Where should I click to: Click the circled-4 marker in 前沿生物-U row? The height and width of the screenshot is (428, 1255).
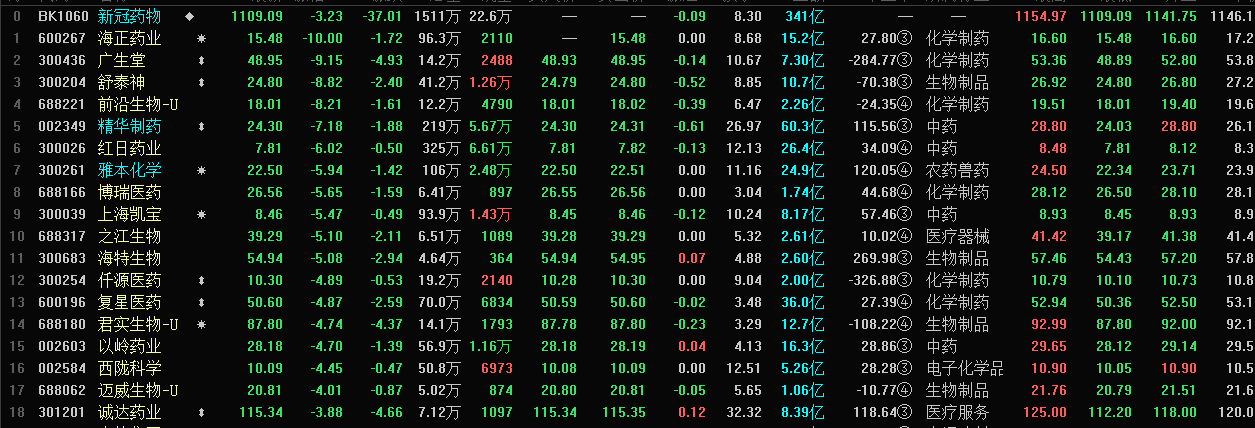coord(905,104)
